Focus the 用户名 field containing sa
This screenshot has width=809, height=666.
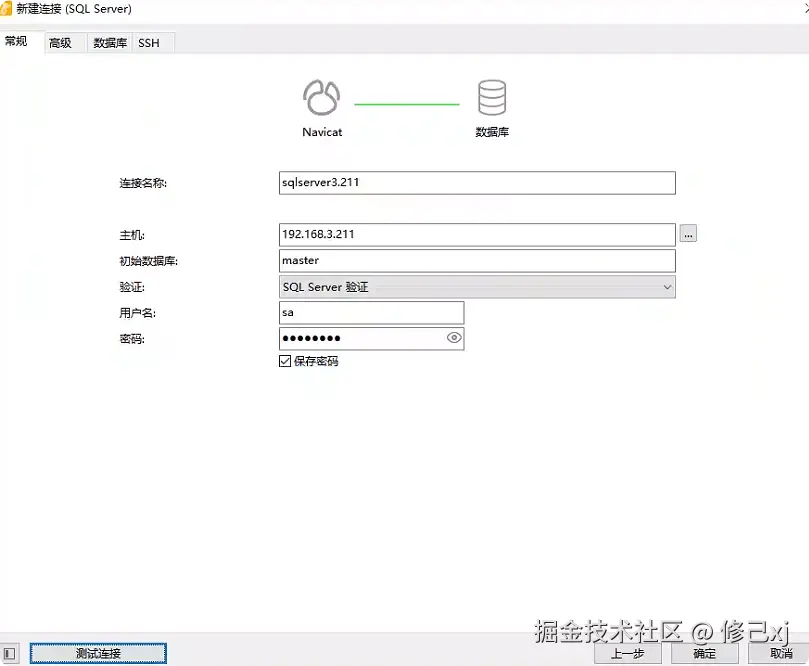371,313
